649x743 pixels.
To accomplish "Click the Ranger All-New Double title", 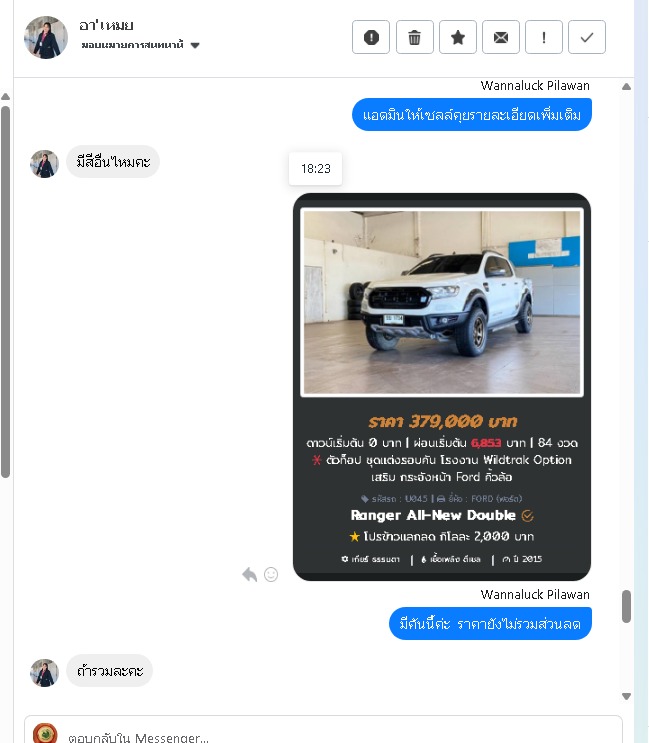I will 433,515.
